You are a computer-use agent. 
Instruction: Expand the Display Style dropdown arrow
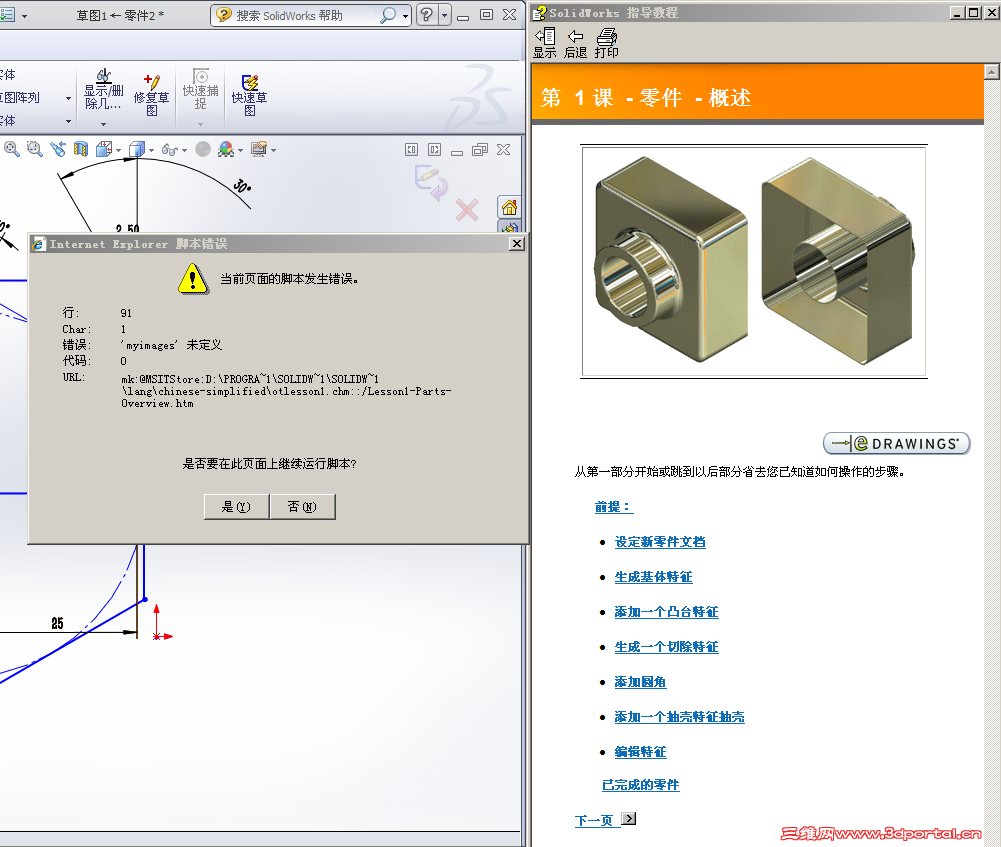coord(151,151)
